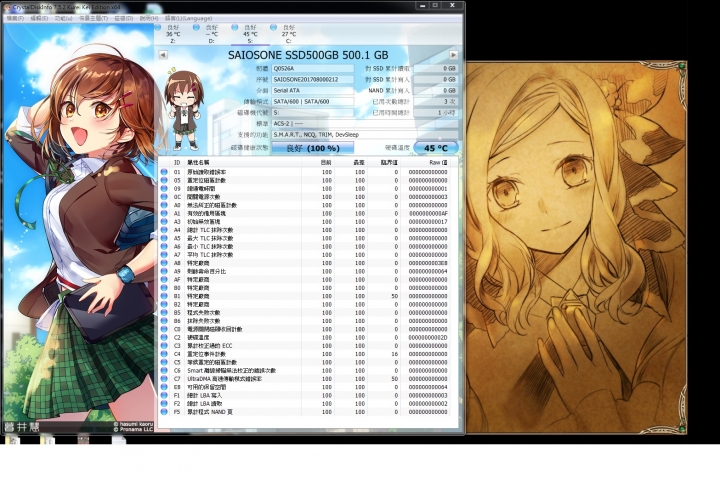Click the ID column header
The image size is (720, 487).
[177, 162]
